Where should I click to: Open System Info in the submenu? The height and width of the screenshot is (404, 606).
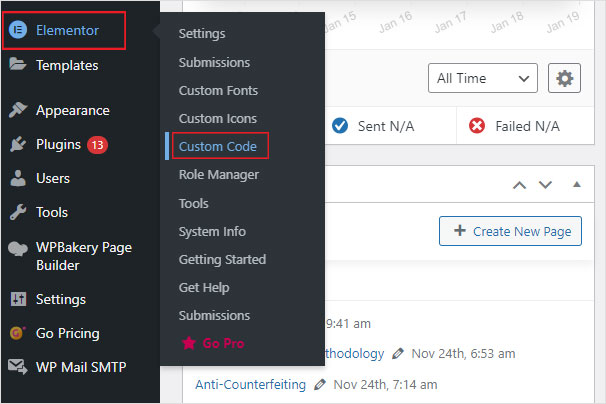(x=212, y=232)
